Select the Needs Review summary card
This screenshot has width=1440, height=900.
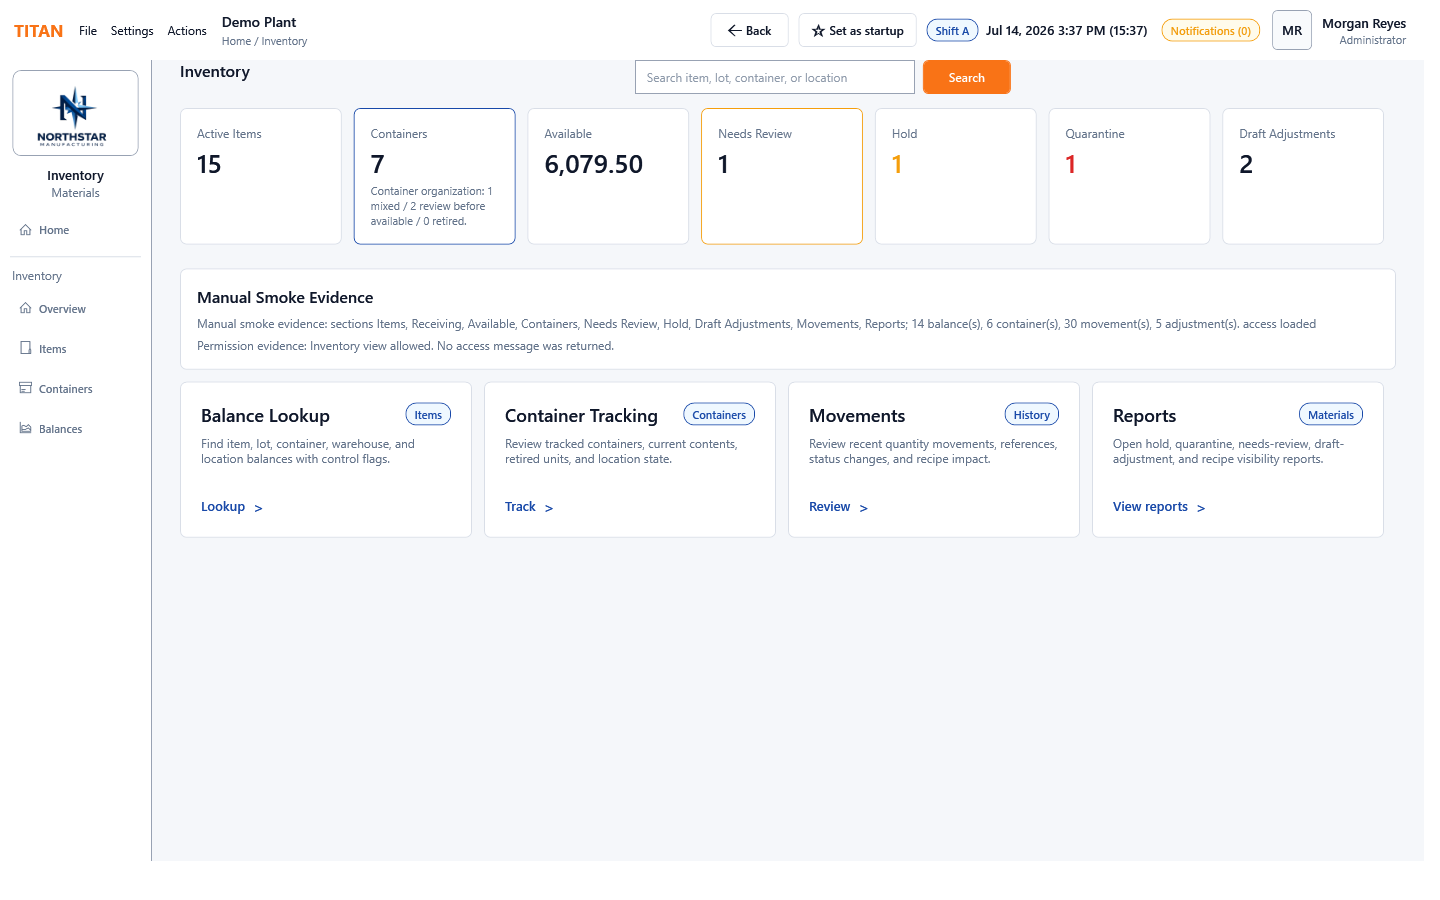tap(782, 176)
